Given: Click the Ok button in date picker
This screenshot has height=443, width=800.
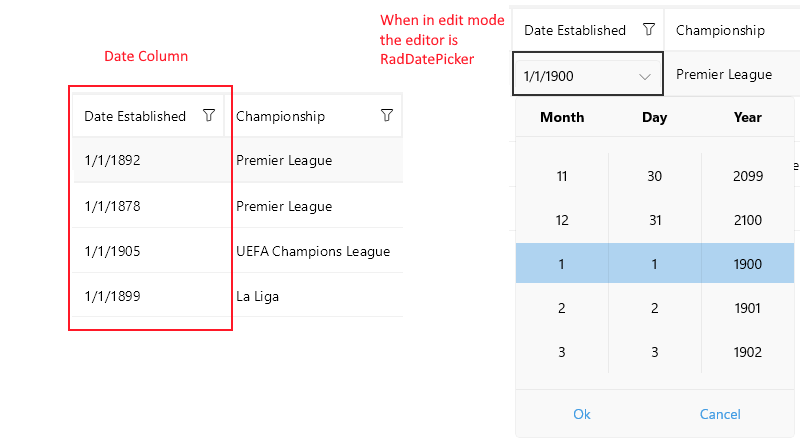Looking at the screenshot, I should click(x=582, y=414).
